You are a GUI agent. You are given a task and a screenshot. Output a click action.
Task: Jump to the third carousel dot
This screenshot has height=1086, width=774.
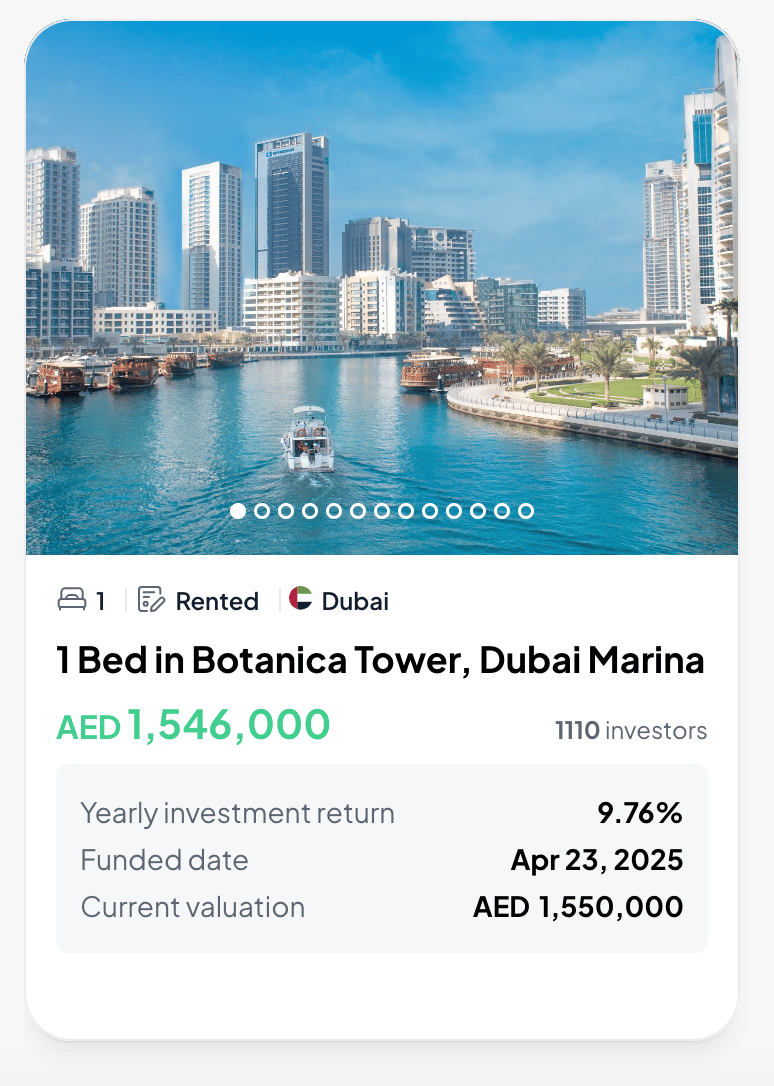point(286,511)
